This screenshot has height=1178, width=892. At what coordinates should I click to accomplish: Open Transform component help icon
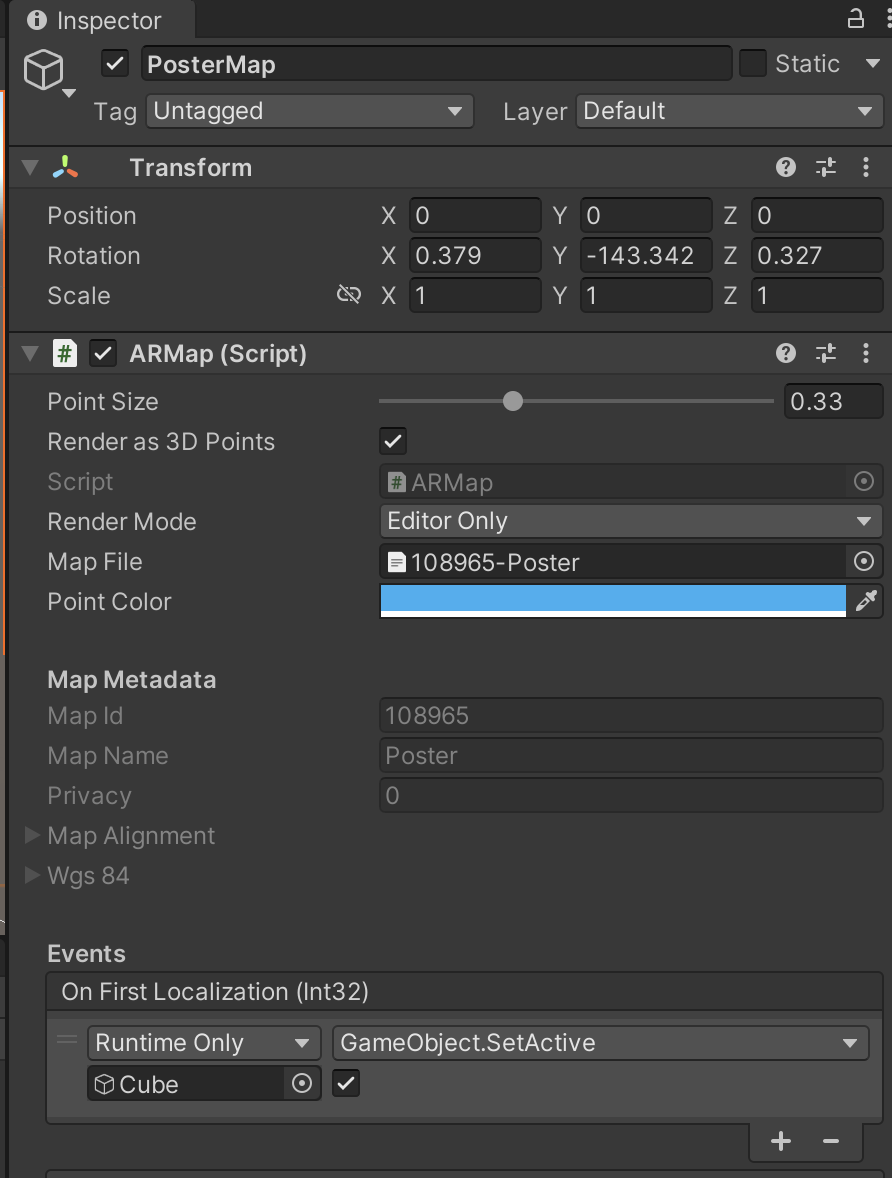[786, 167]
